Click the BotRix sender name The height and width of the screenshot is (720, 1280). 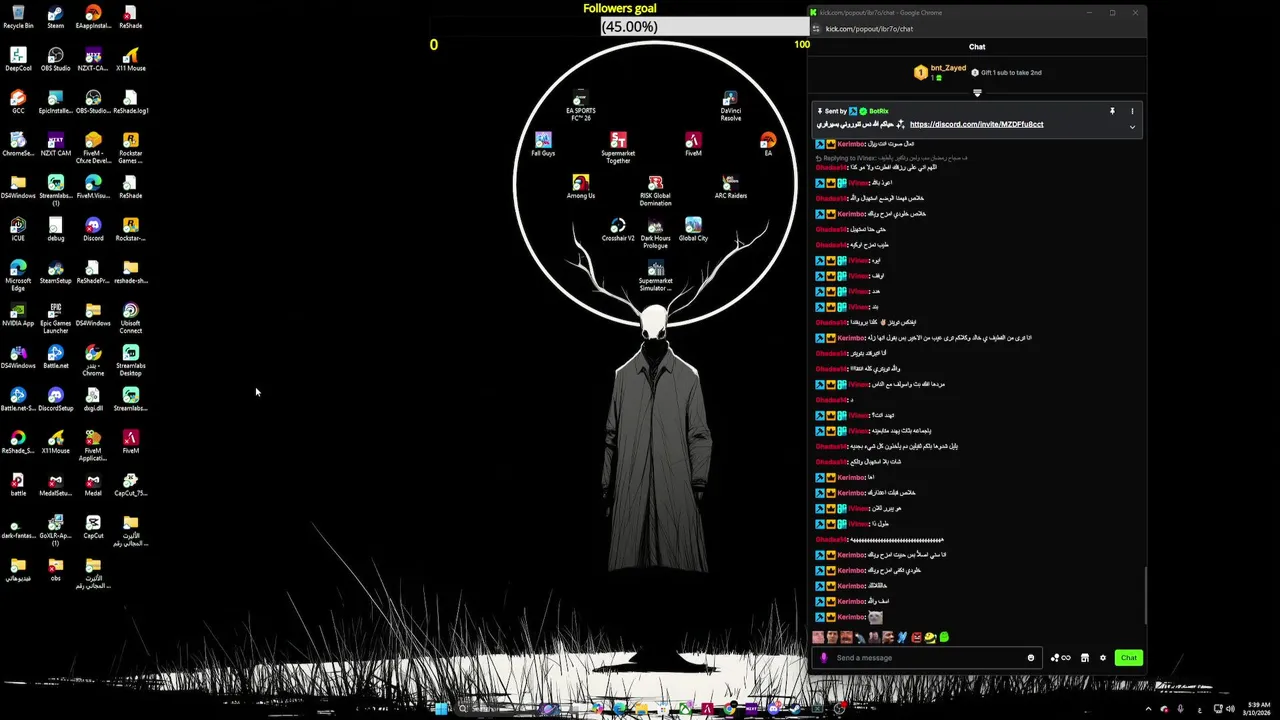pyautogui.click(x=879, y=111)
